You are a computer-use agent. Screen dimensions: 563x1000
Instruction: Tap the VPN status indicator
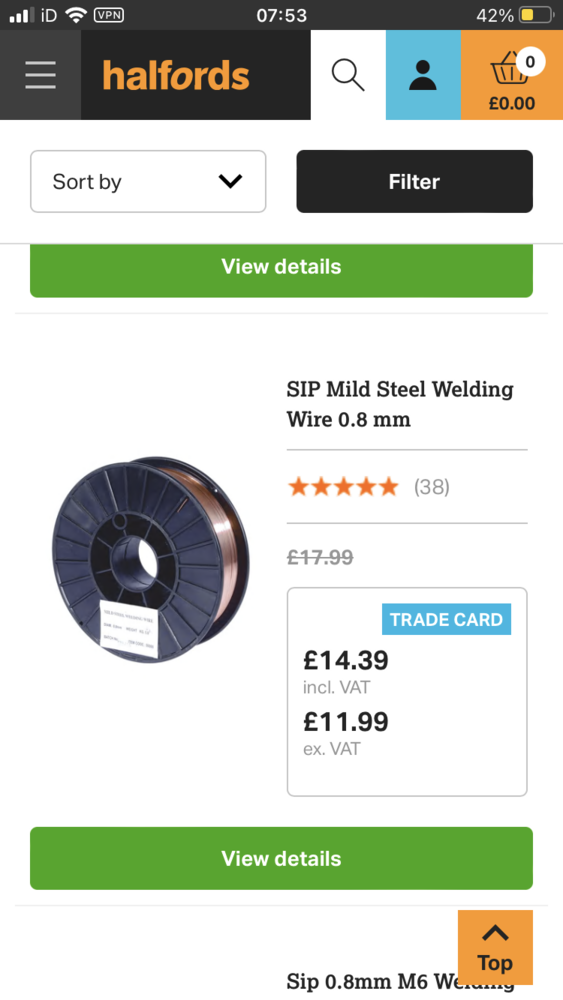click(x=108, y=15)
